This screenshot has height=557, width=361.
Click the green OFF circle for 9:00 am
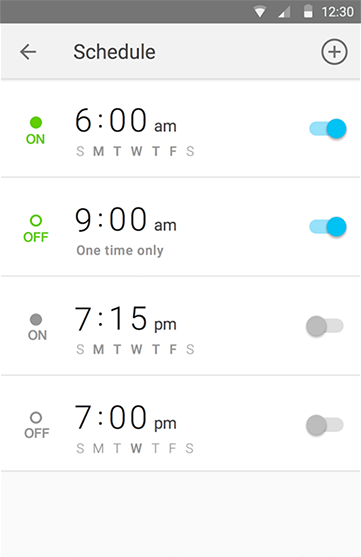pyautogui.click(x=36, y=221)
